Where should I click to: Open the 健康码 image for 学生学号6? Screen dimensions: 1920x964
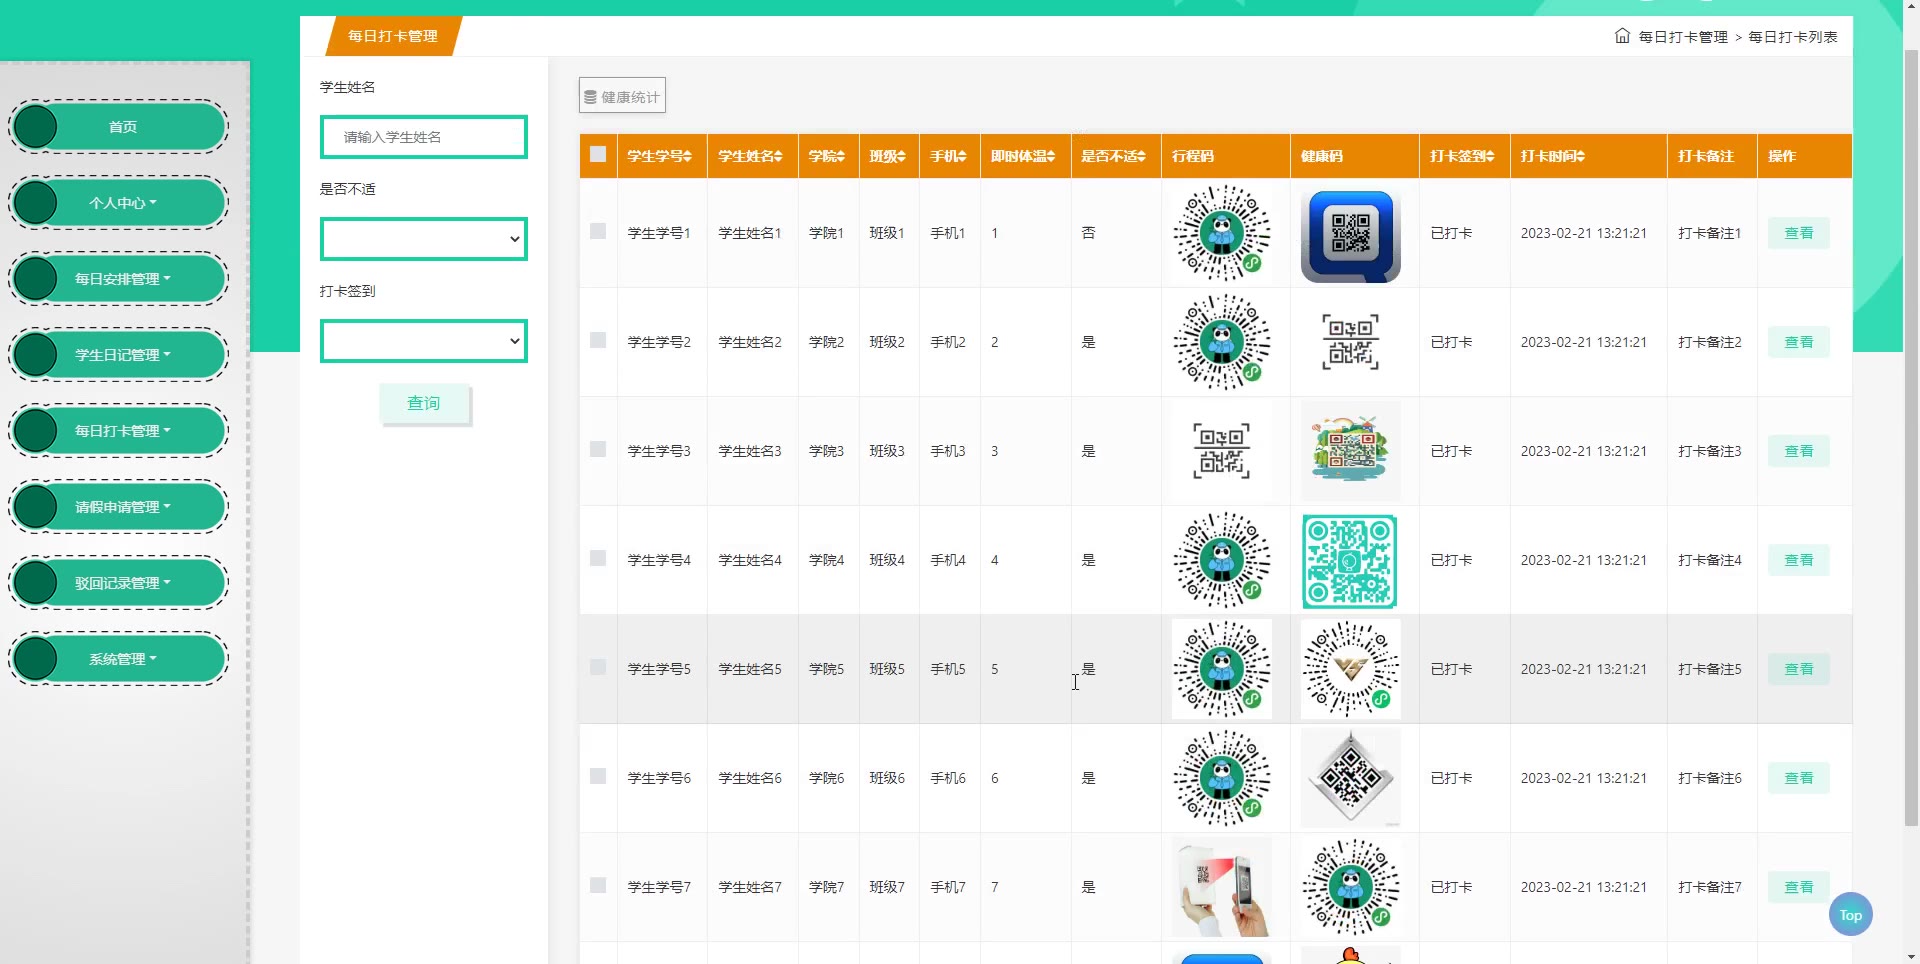pyautogui.click(x=1351, y=778)
